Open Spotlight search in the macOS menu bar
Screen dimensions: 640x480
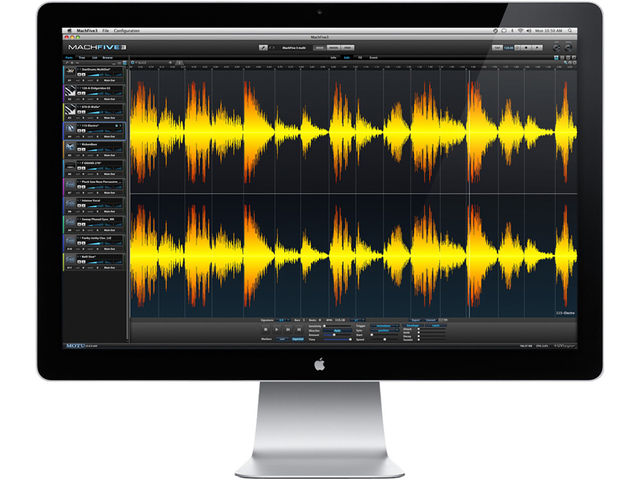[570, 31]
